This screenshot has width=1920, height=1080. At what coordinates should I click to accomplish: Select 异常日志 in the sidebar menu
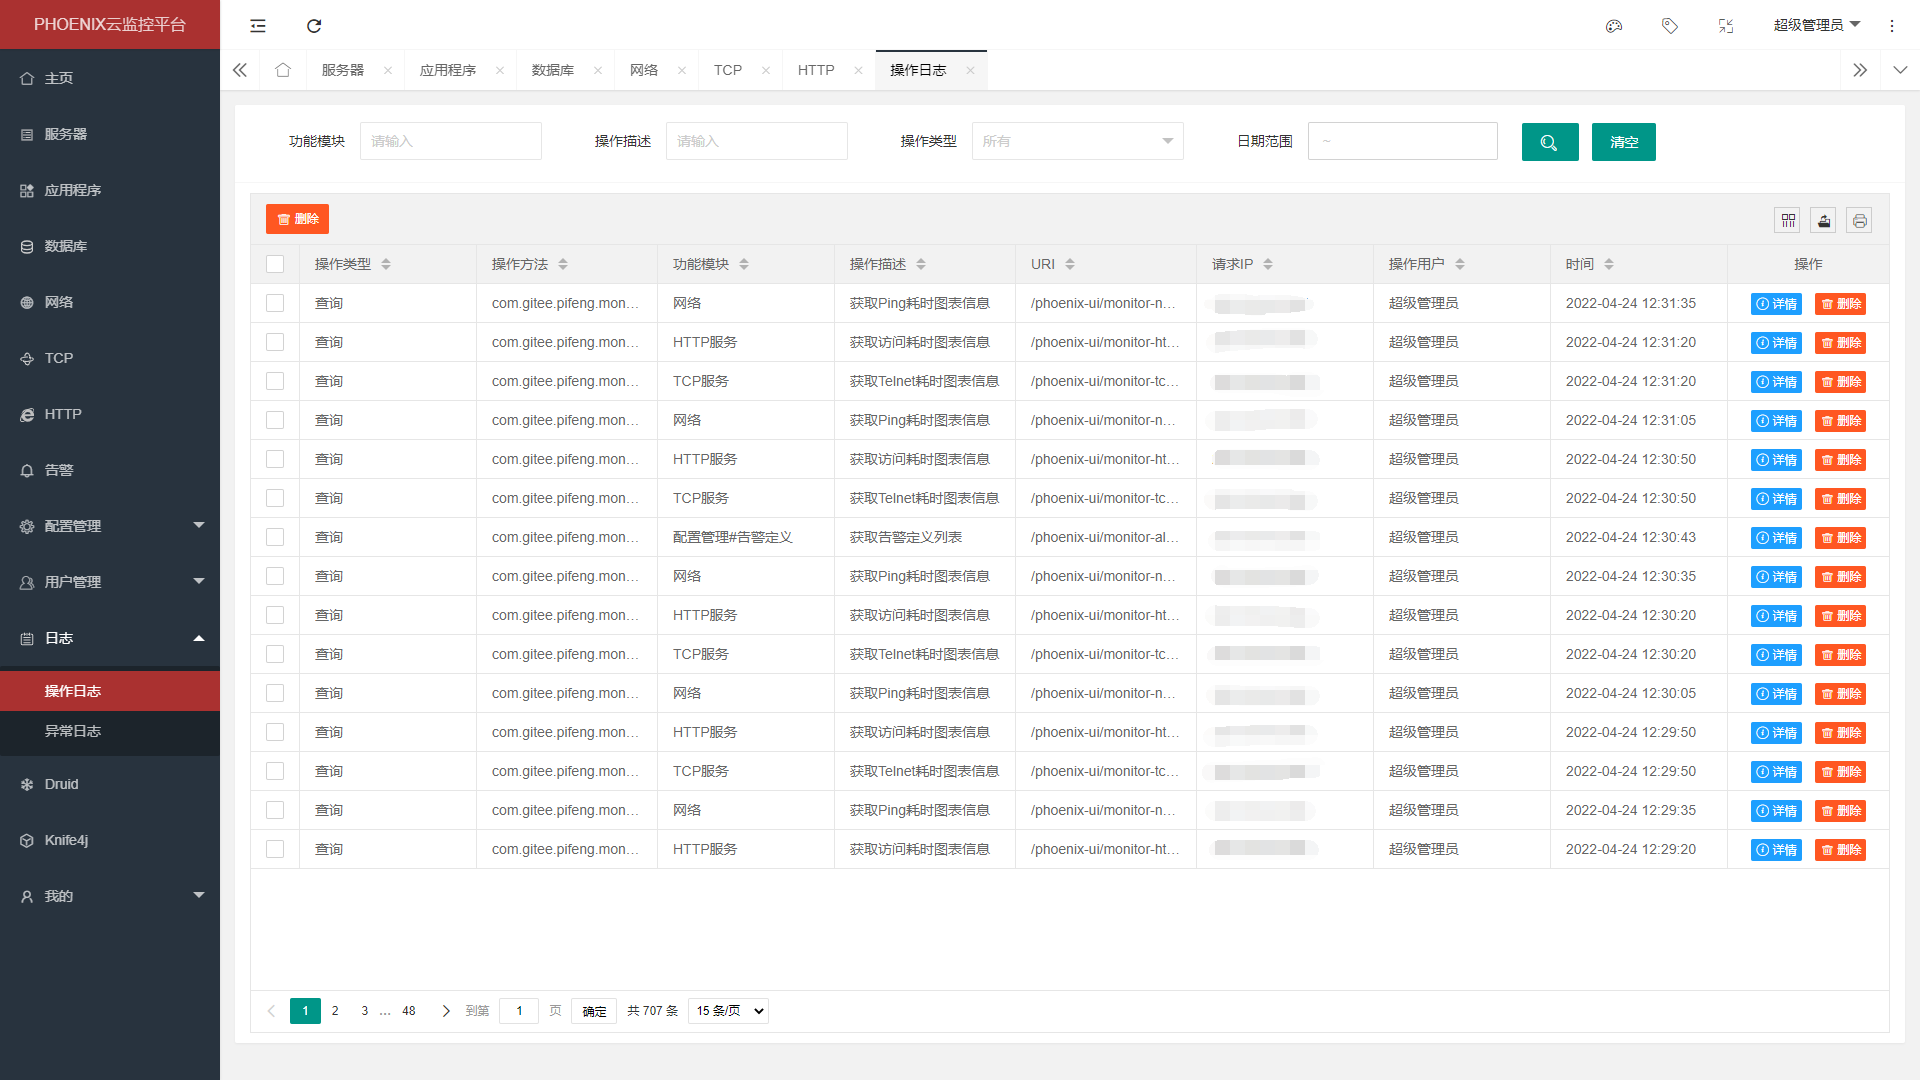tap(72, 731)
